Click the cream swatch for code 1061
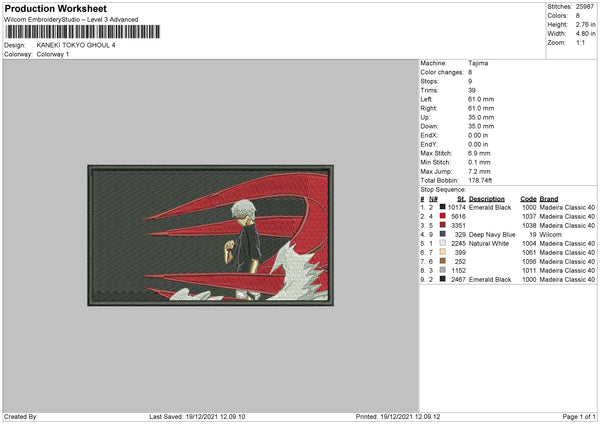The width and height of the screenshot is (600, 424). coord(442,252)
